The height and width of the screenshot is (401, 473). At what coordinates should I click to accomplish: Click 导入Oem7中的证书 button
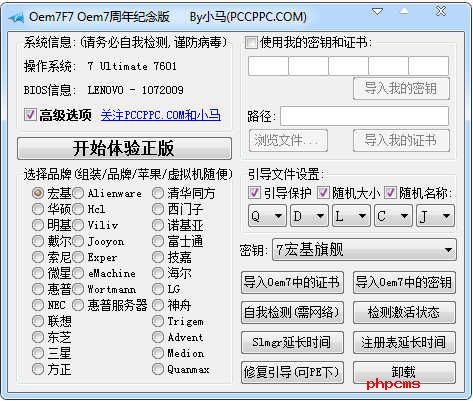point(292,282)
